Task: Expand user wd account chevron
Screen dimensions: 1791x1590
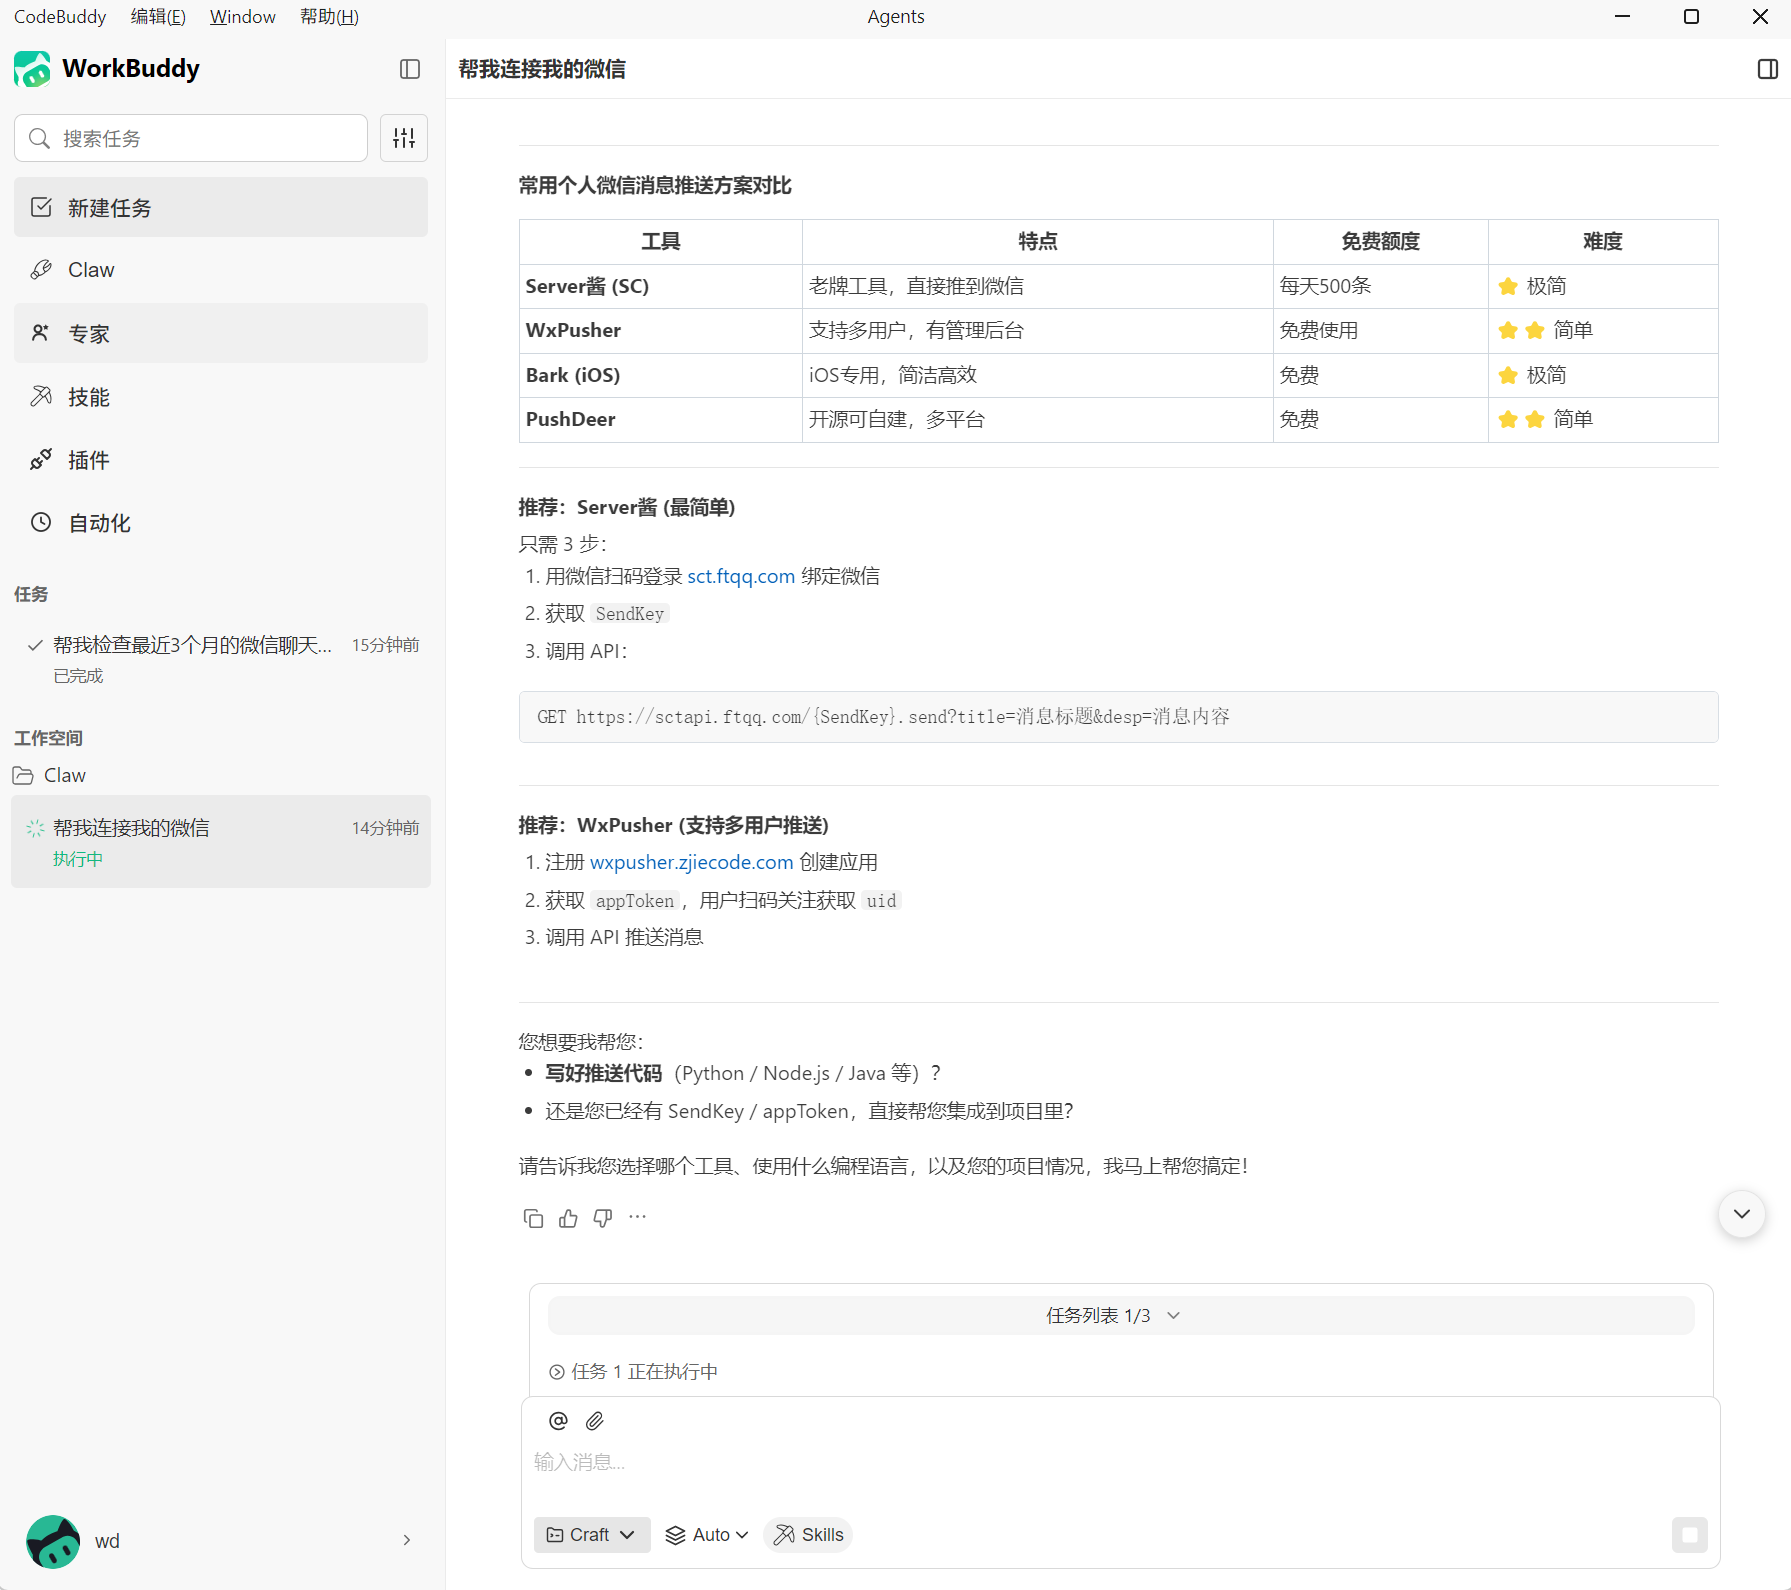Action: click(x=407, y=1541)
